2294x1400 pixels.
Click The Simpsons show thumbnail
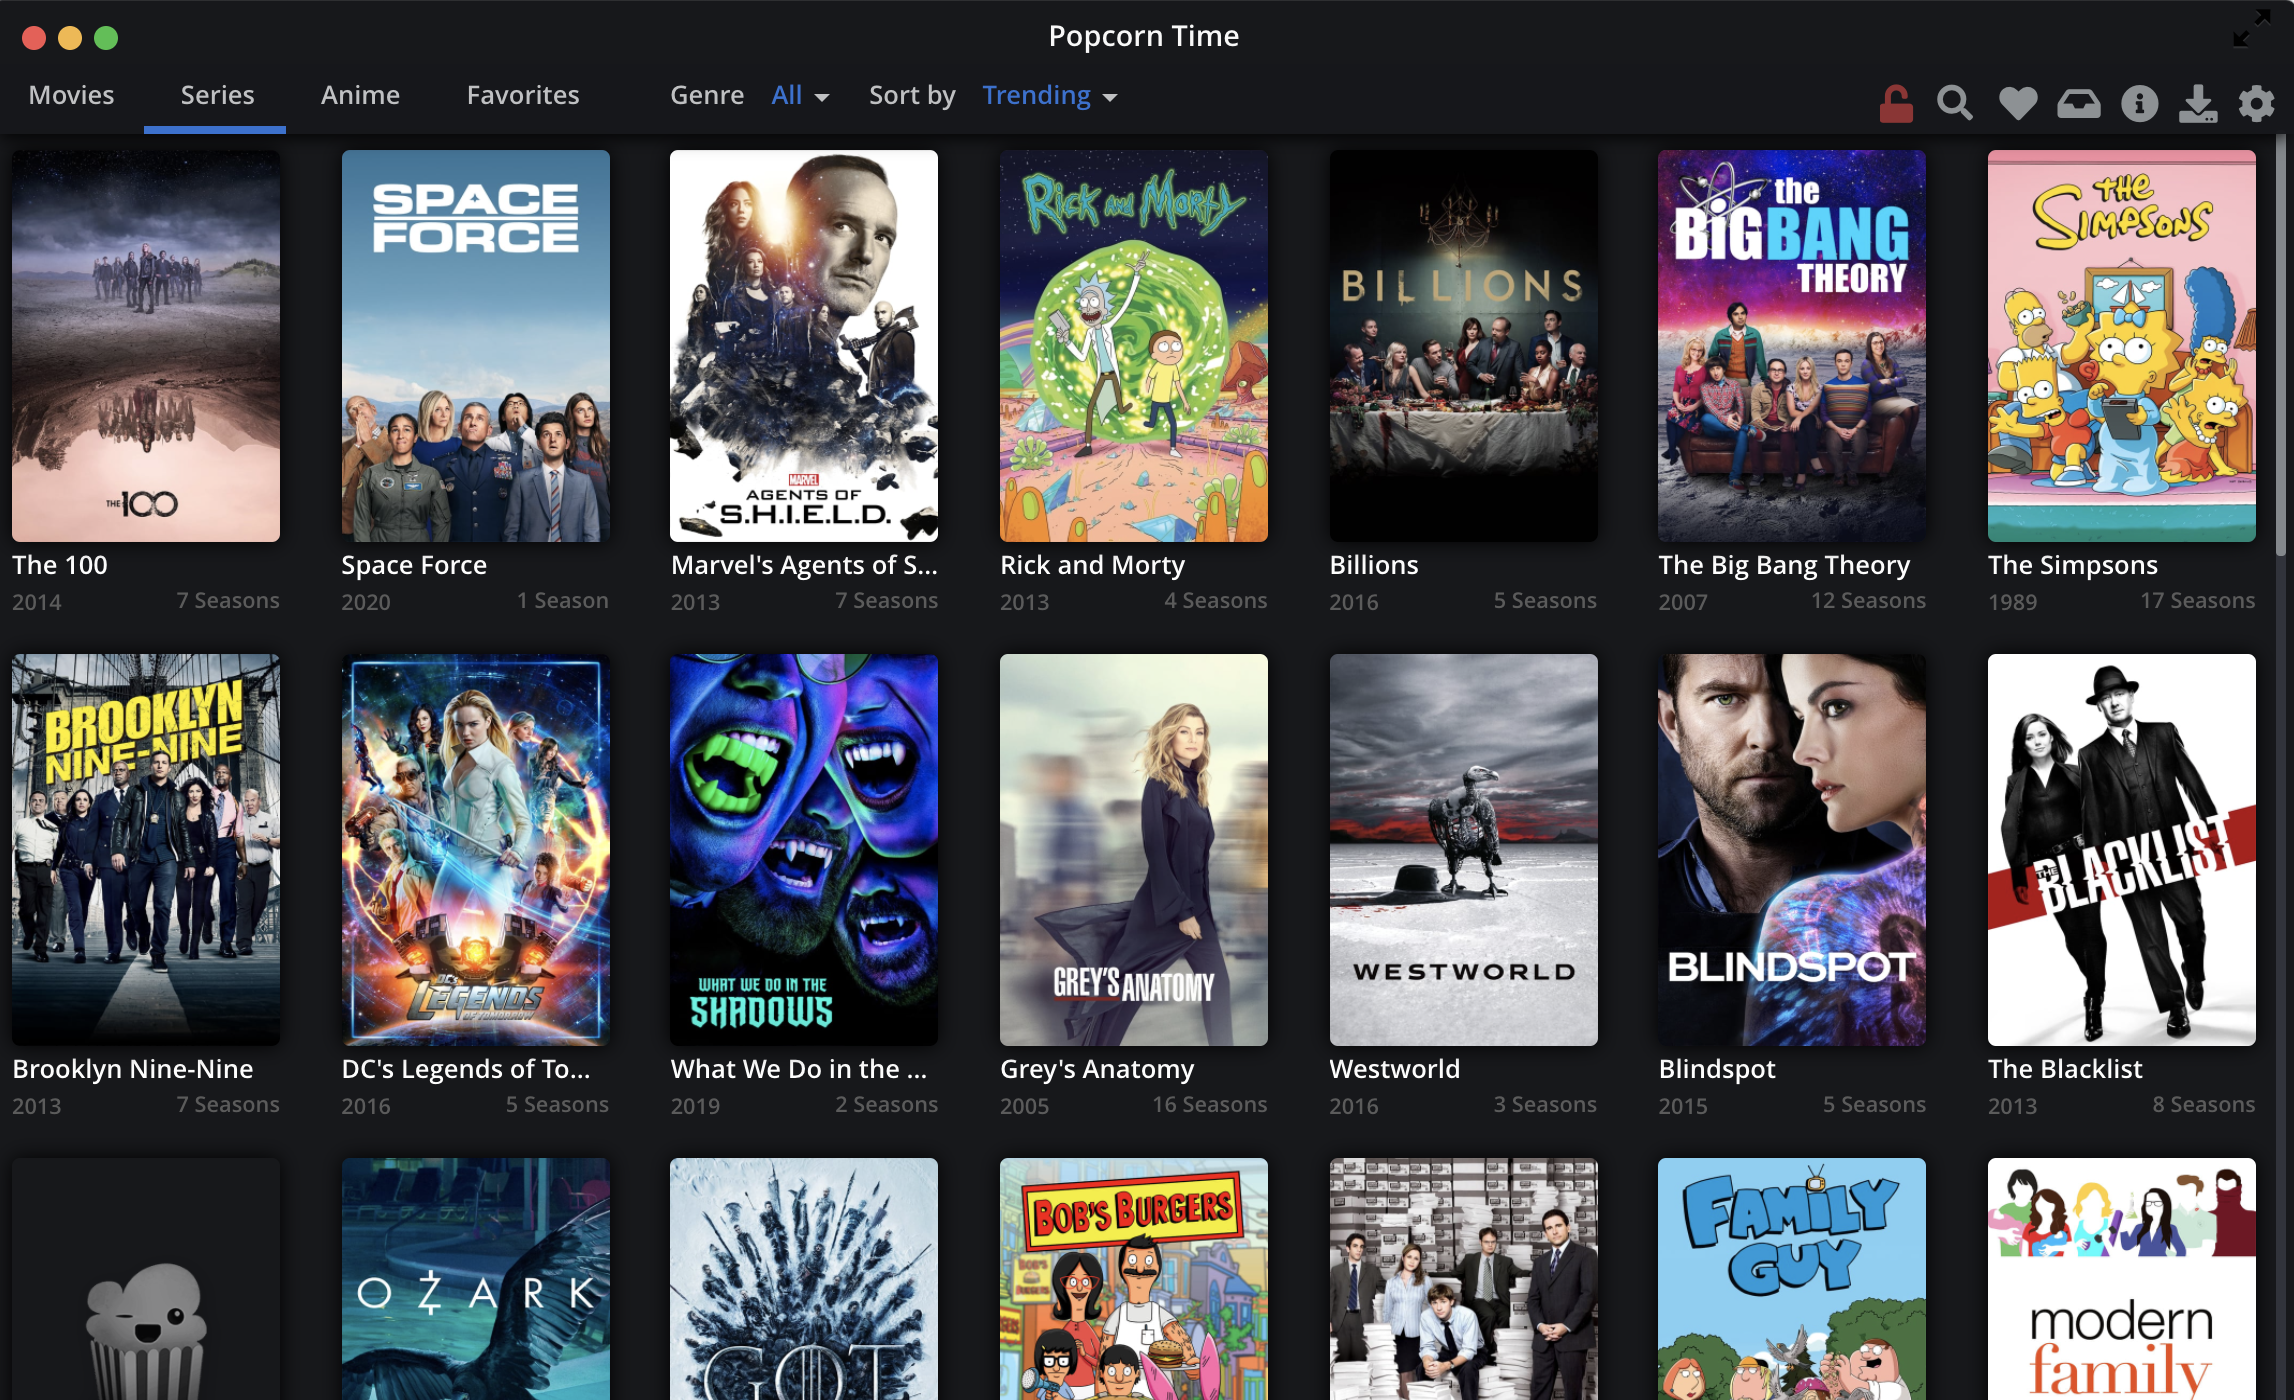[x=2120, y=344]
